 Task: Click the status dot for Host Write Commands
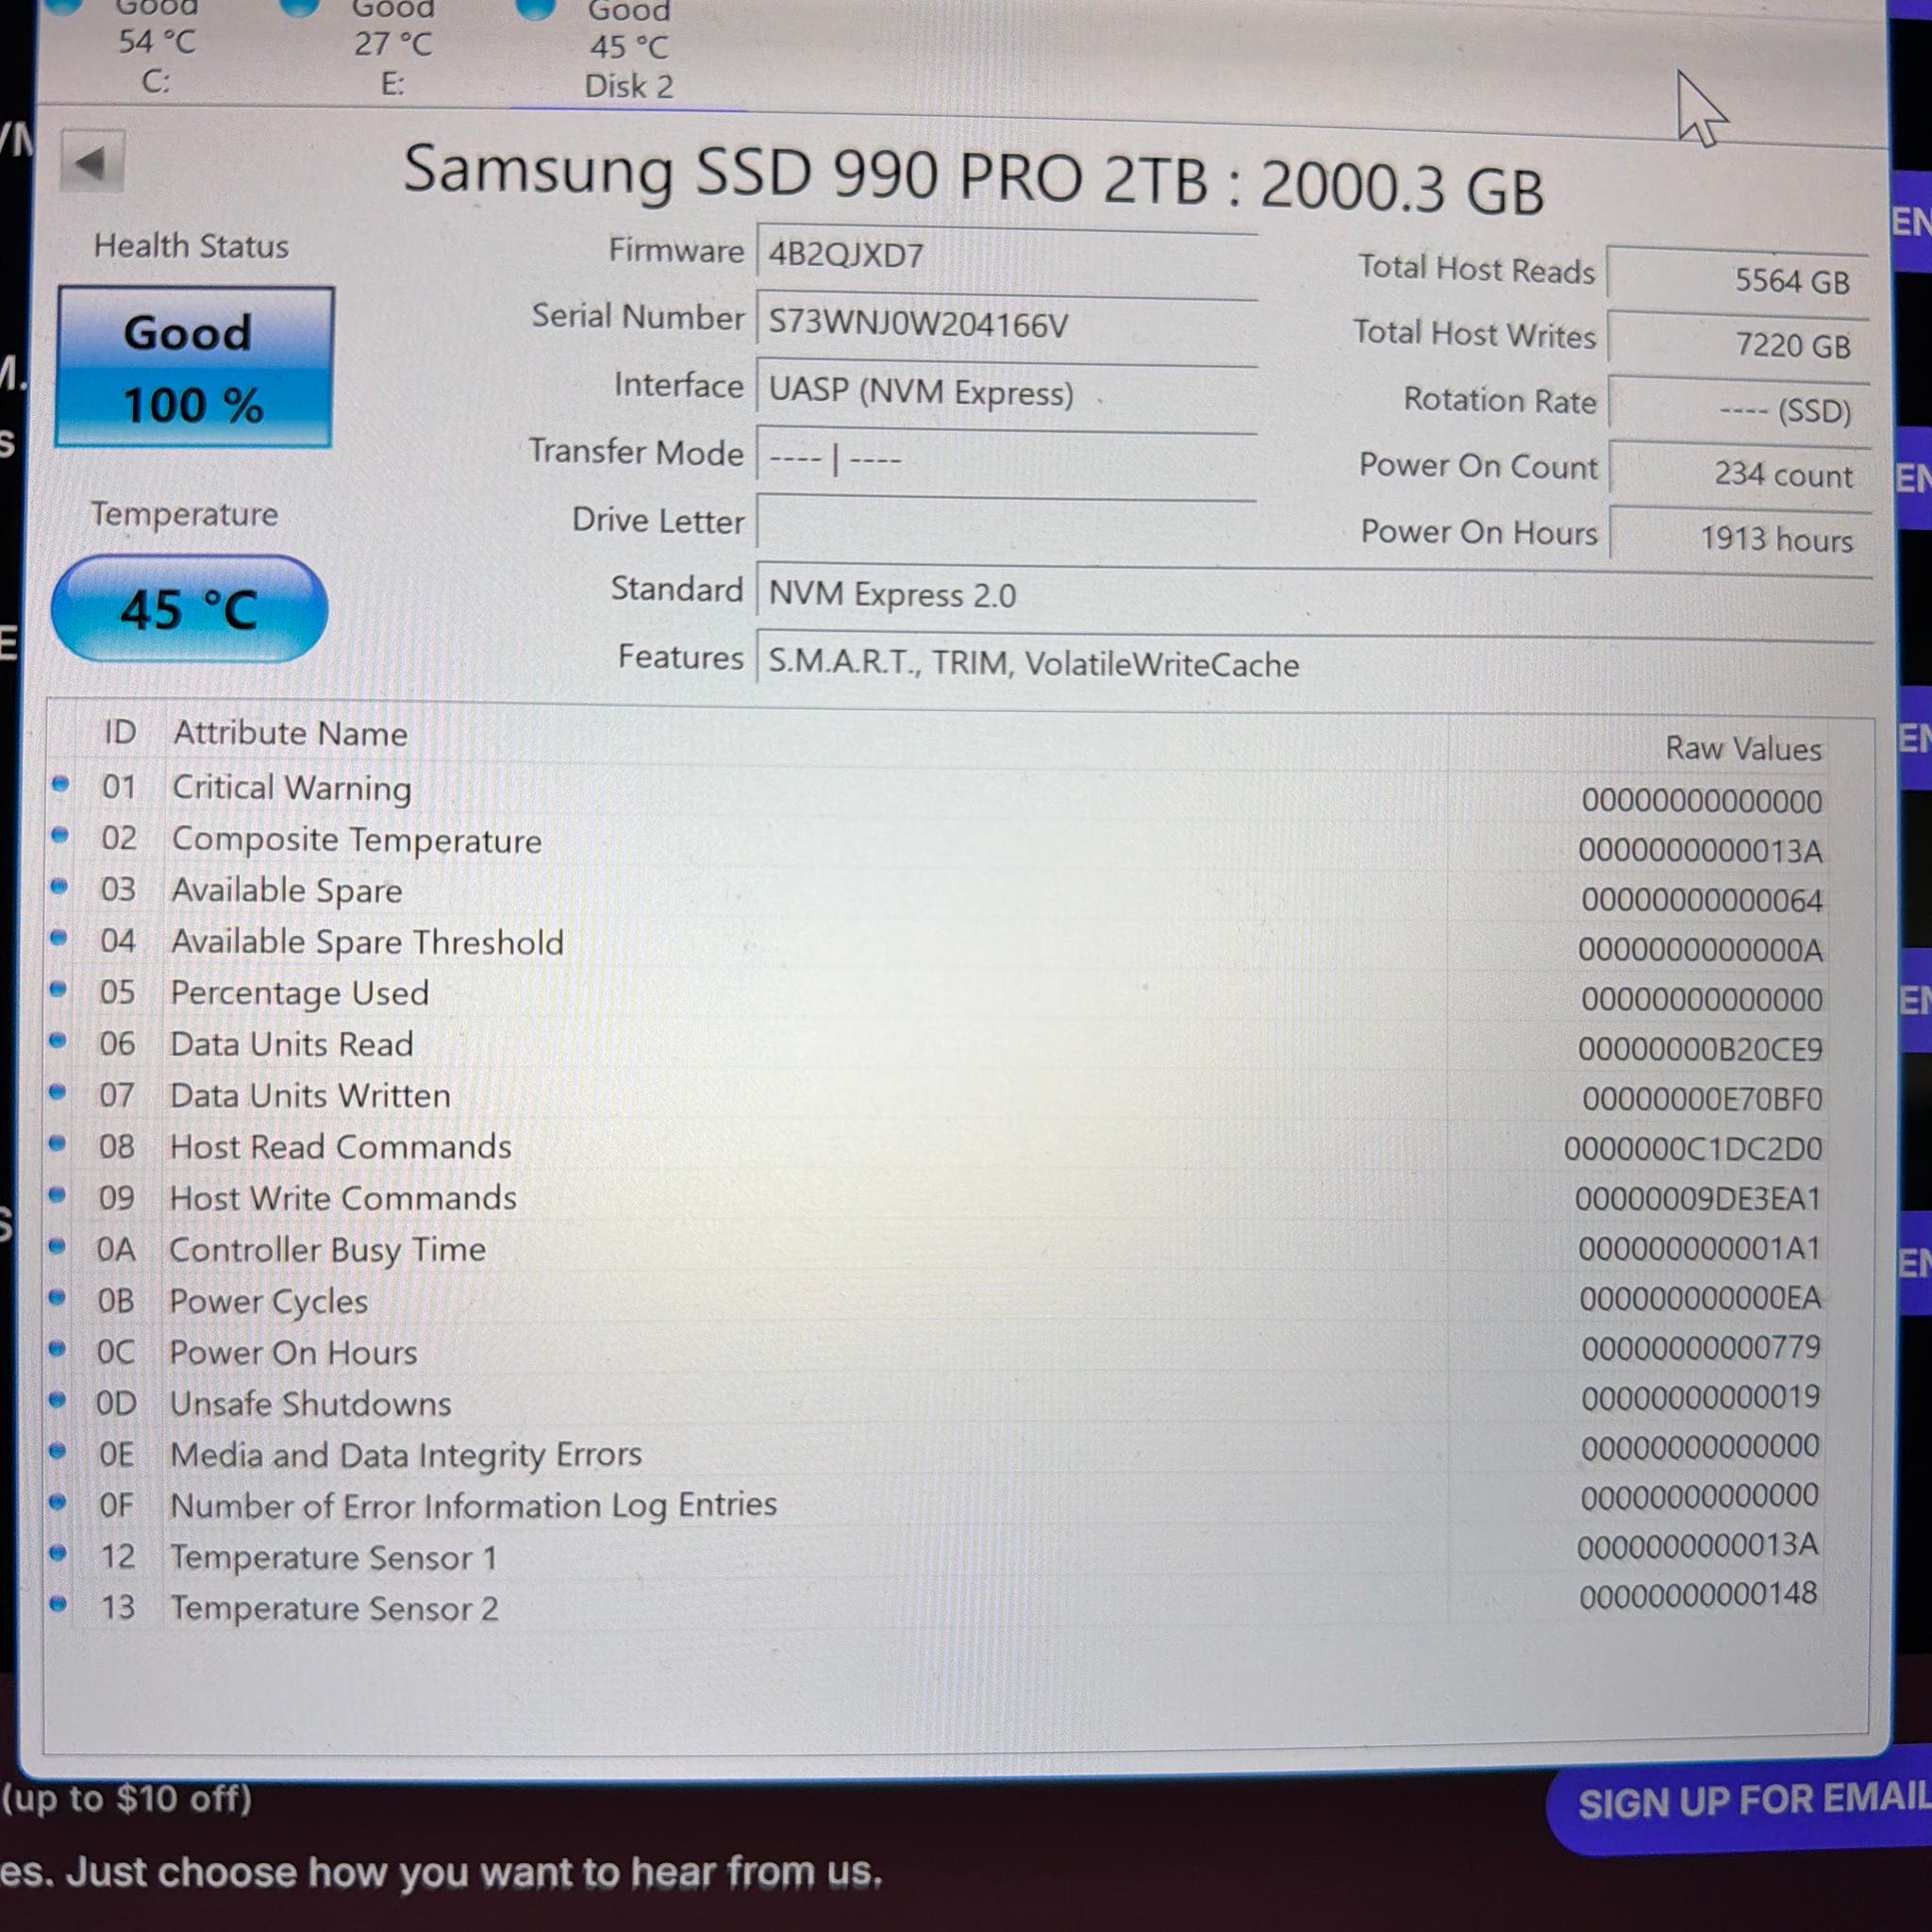[x=58, y=1195]
